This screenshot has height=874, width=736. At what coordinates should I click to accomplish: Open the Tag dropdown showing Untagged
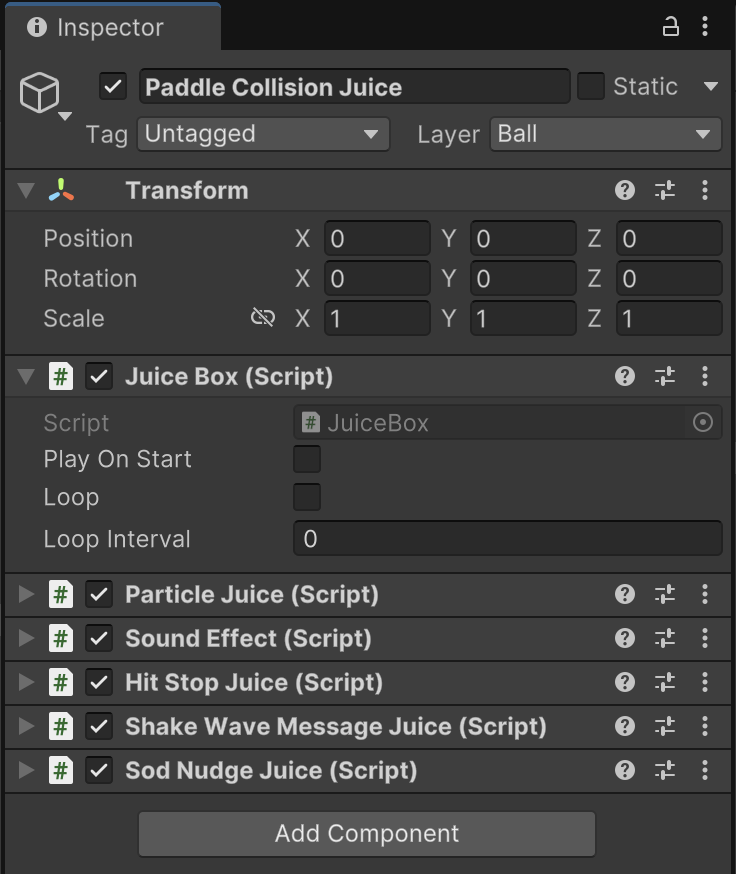click(x=263, y=134)
